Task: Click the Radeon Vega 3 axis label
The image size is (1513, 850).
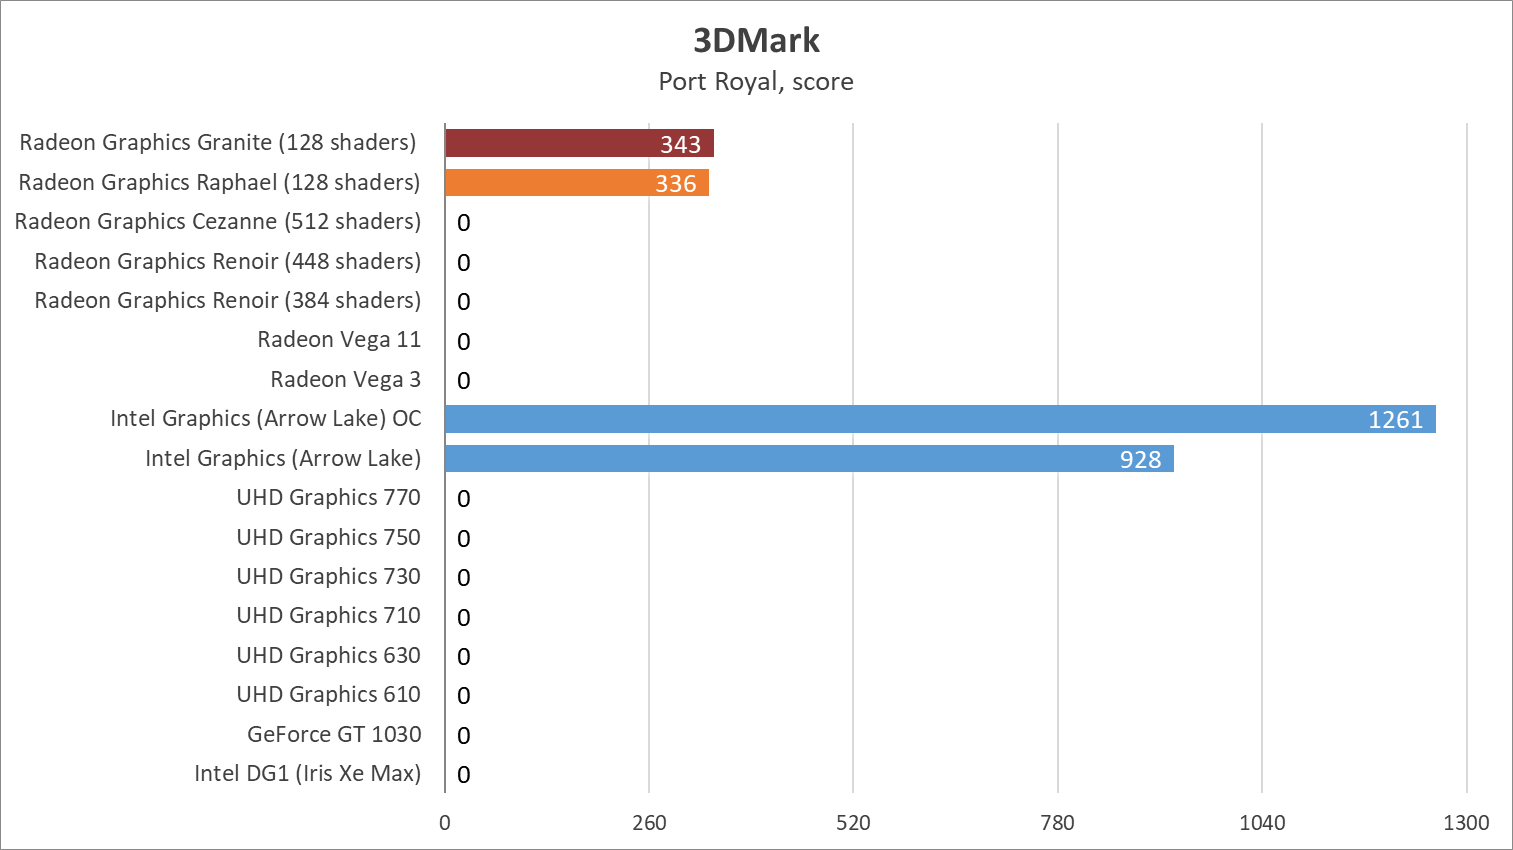Action: (x=345, y=380)
